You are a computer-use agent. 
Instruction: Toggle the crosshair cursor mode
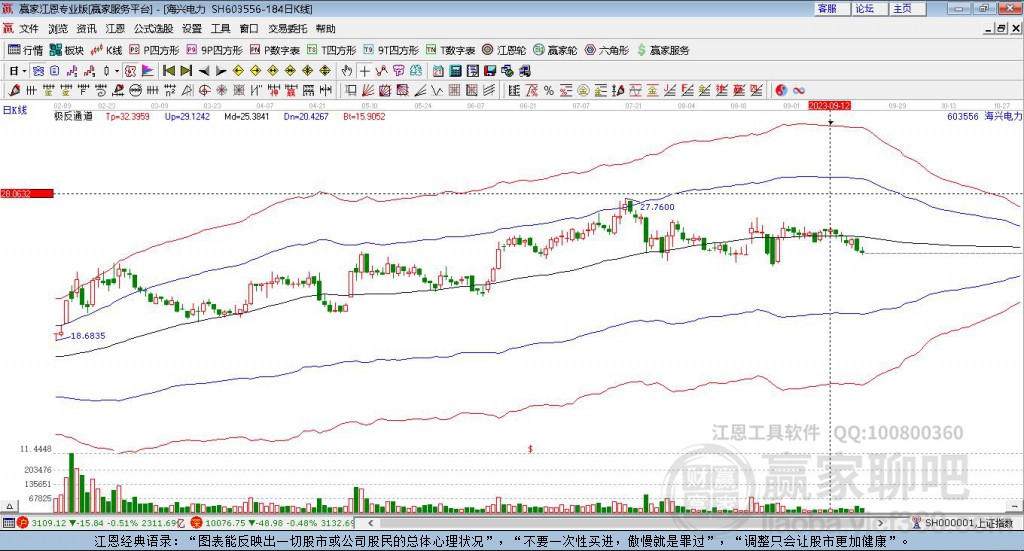tap(364, 71)
